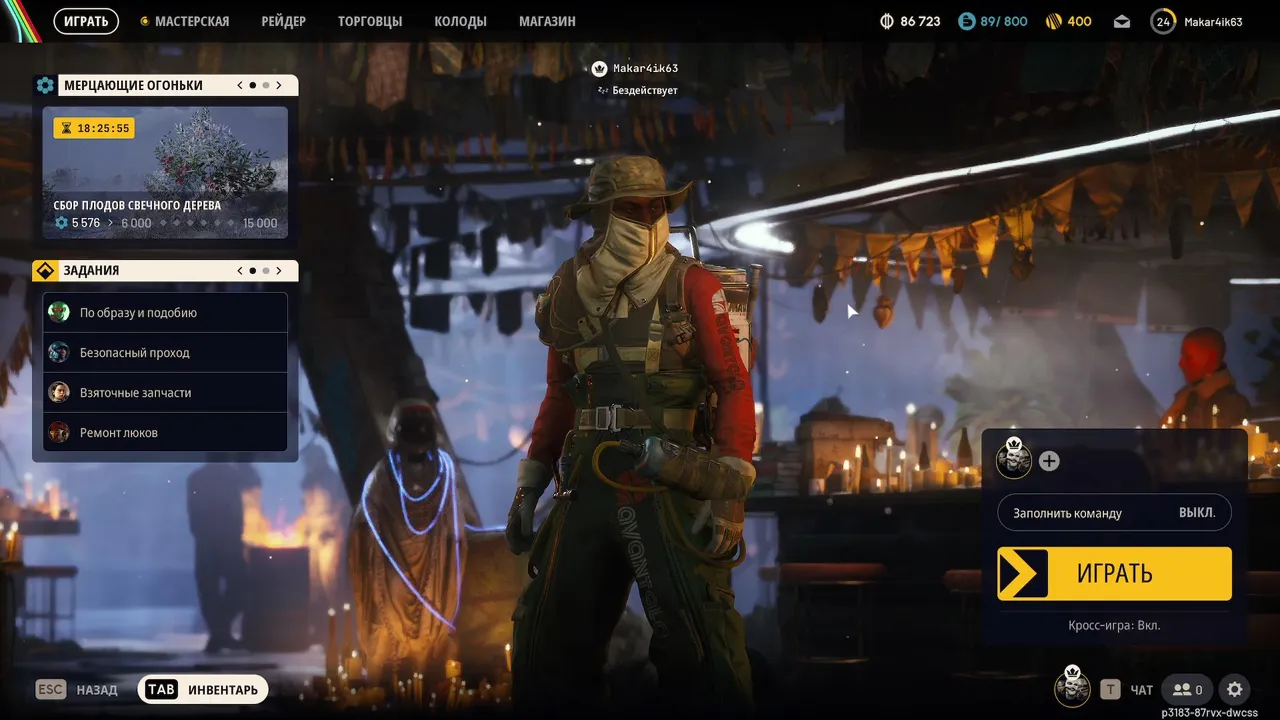Screen dimensions: 1280x720
Task: Add a squad member with plus icon
Action: [x=1049, y=461]
